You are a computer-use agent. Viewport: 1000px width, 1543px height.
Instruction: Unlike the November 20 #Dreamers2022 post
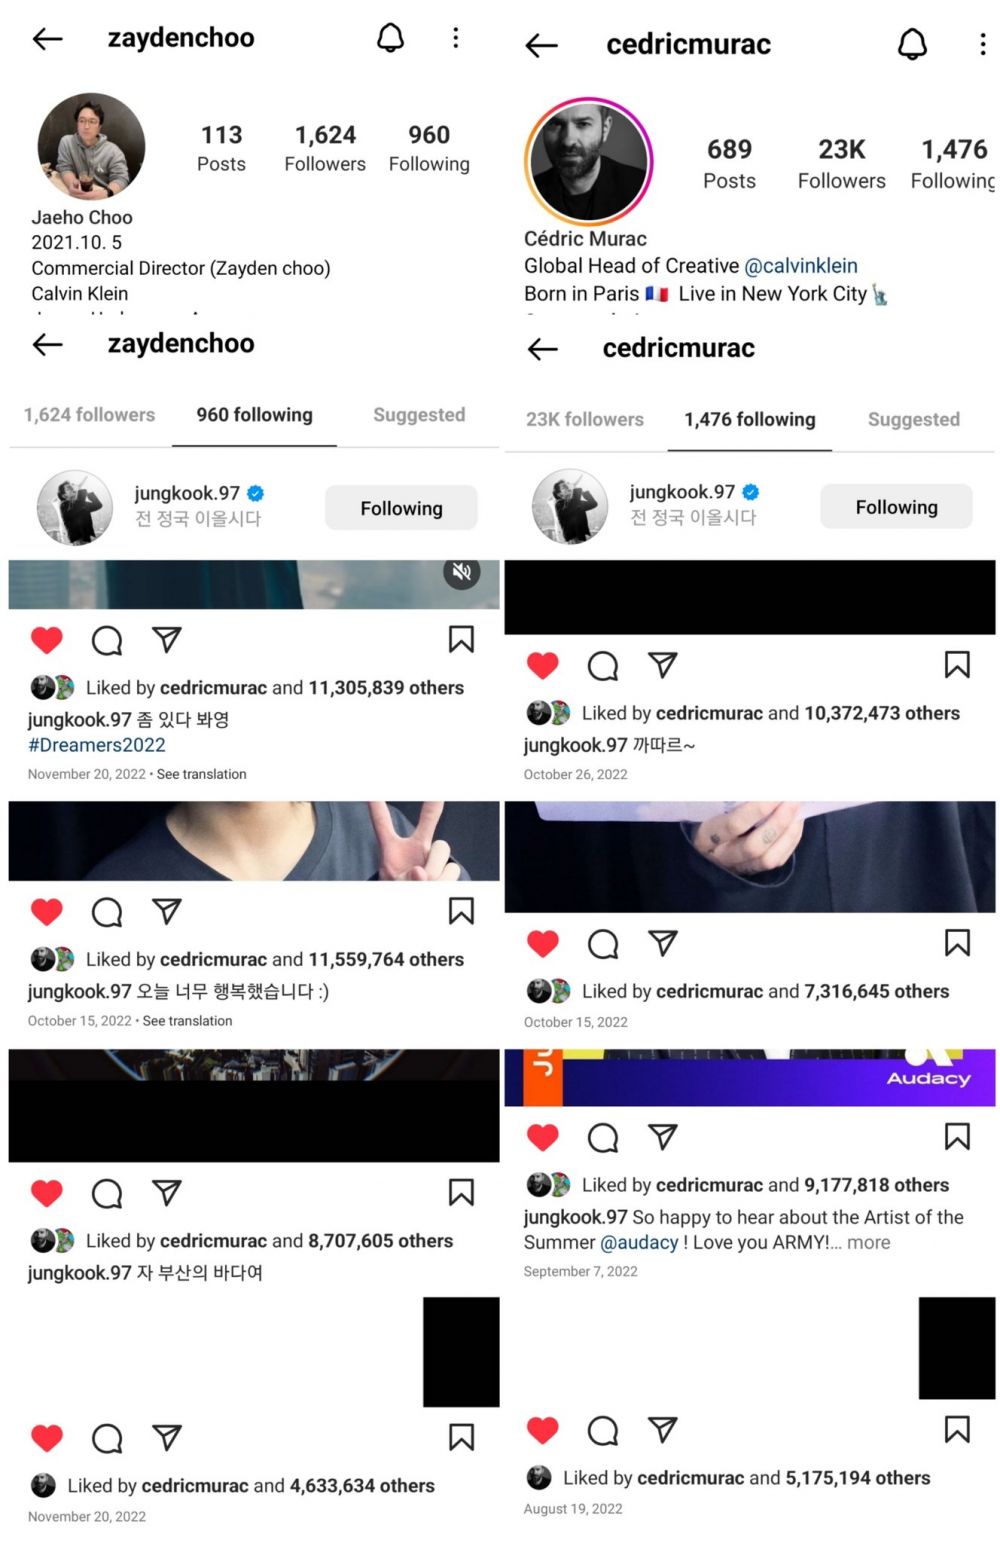click(x=47, y=640)
